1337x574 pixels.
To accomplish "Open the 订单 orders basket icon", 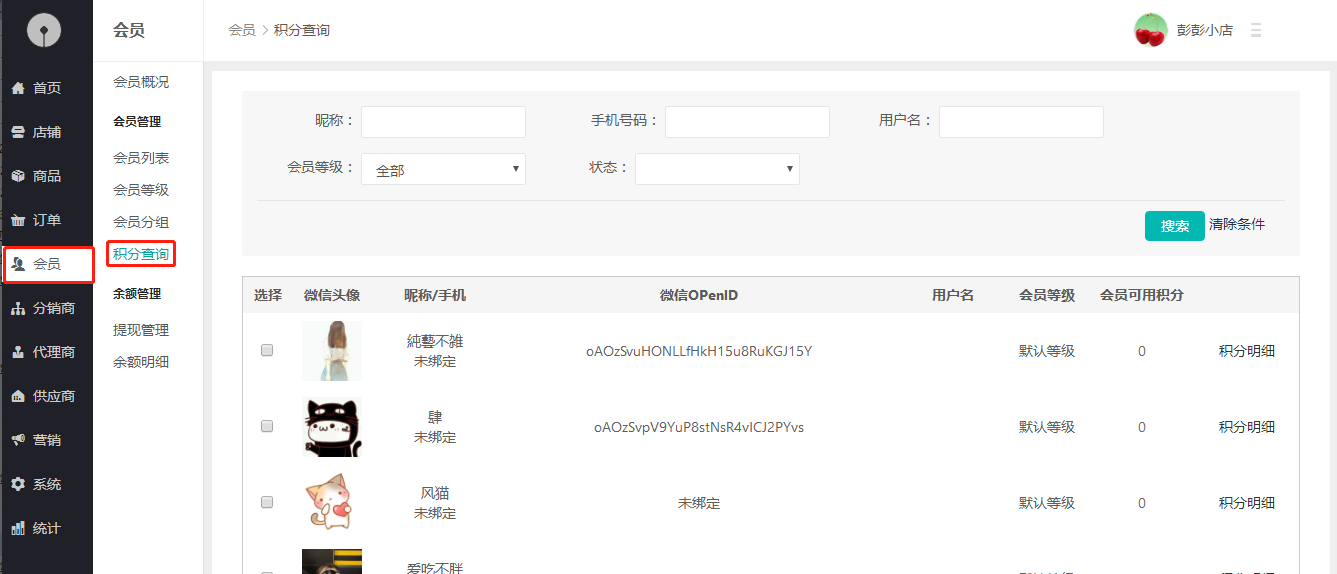I will click(x=18, y=220).
